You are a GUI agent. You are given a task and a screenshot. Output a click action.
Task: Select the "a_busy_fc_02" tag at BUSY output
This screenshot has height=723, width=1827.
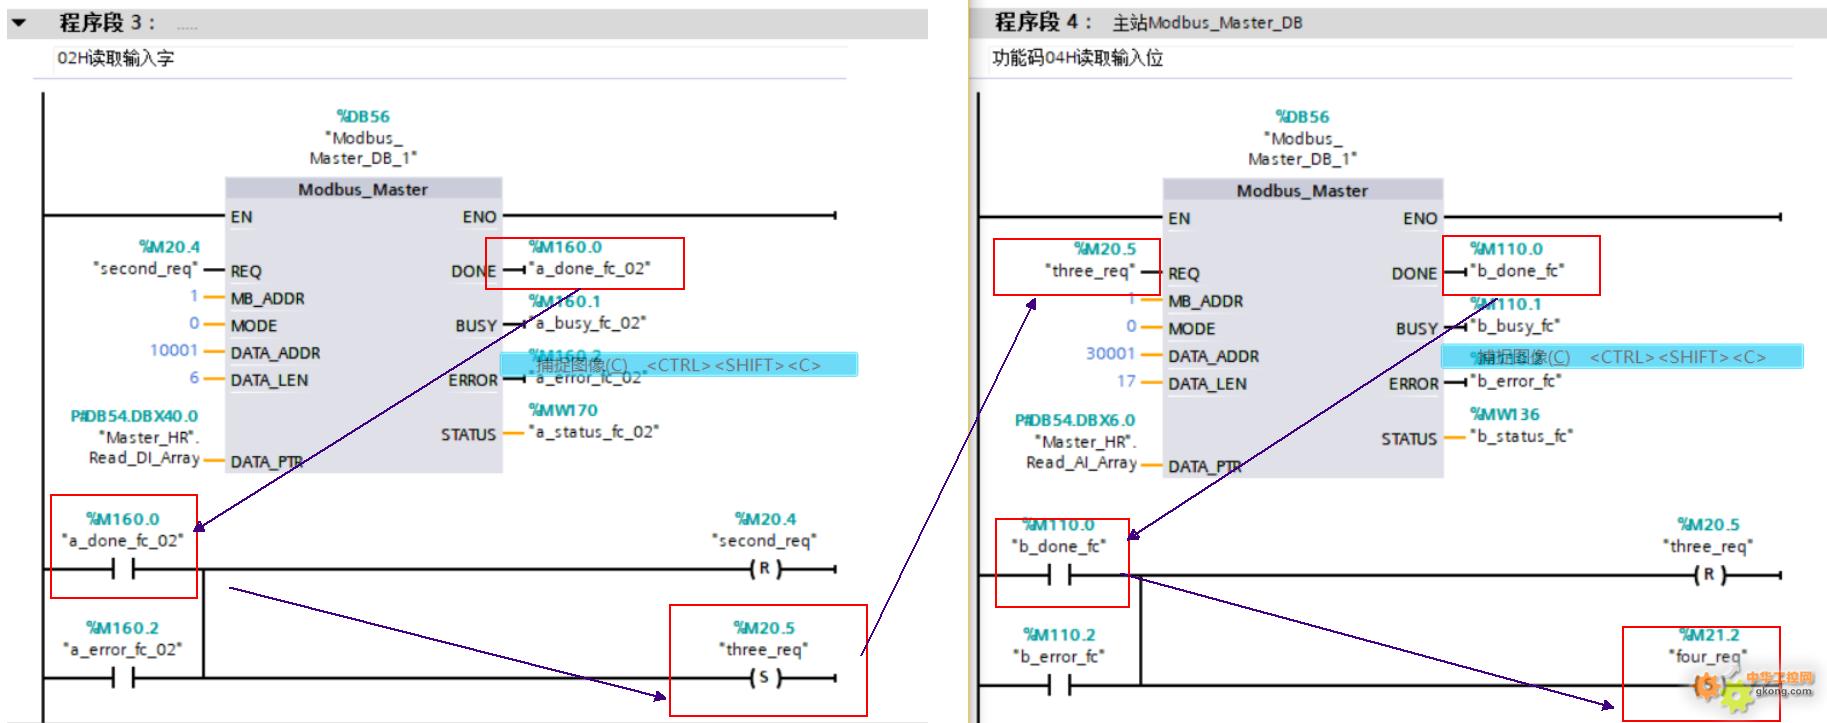(587, 323)
